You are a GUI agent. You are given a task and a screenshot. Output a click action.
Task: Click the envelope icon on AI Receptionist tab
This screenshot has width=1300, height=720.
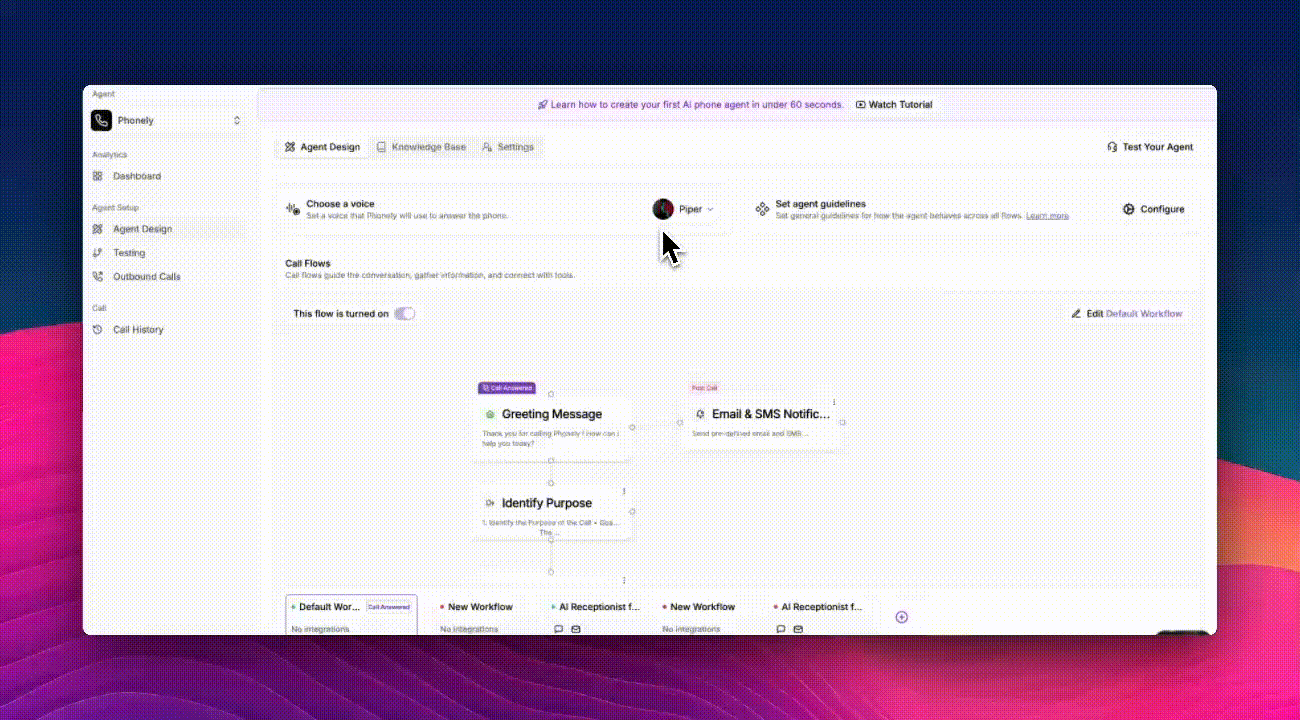point(575,629)
